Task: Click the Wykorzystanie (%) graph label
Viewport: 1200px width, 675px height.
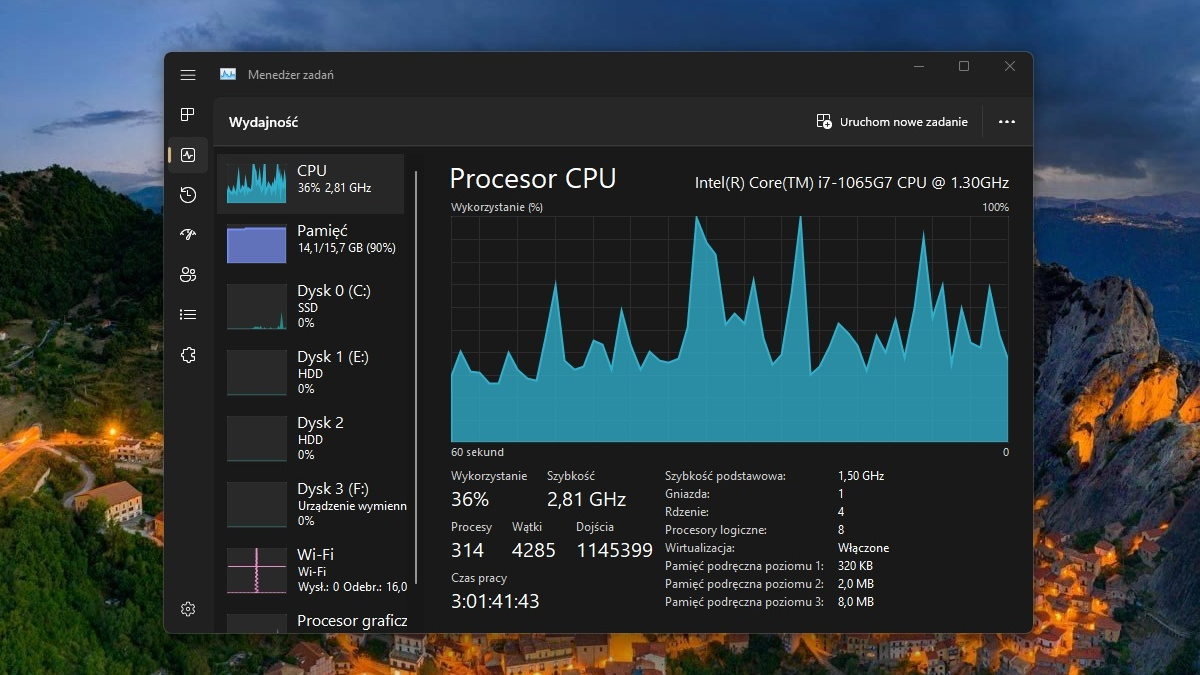Action: 497,207
